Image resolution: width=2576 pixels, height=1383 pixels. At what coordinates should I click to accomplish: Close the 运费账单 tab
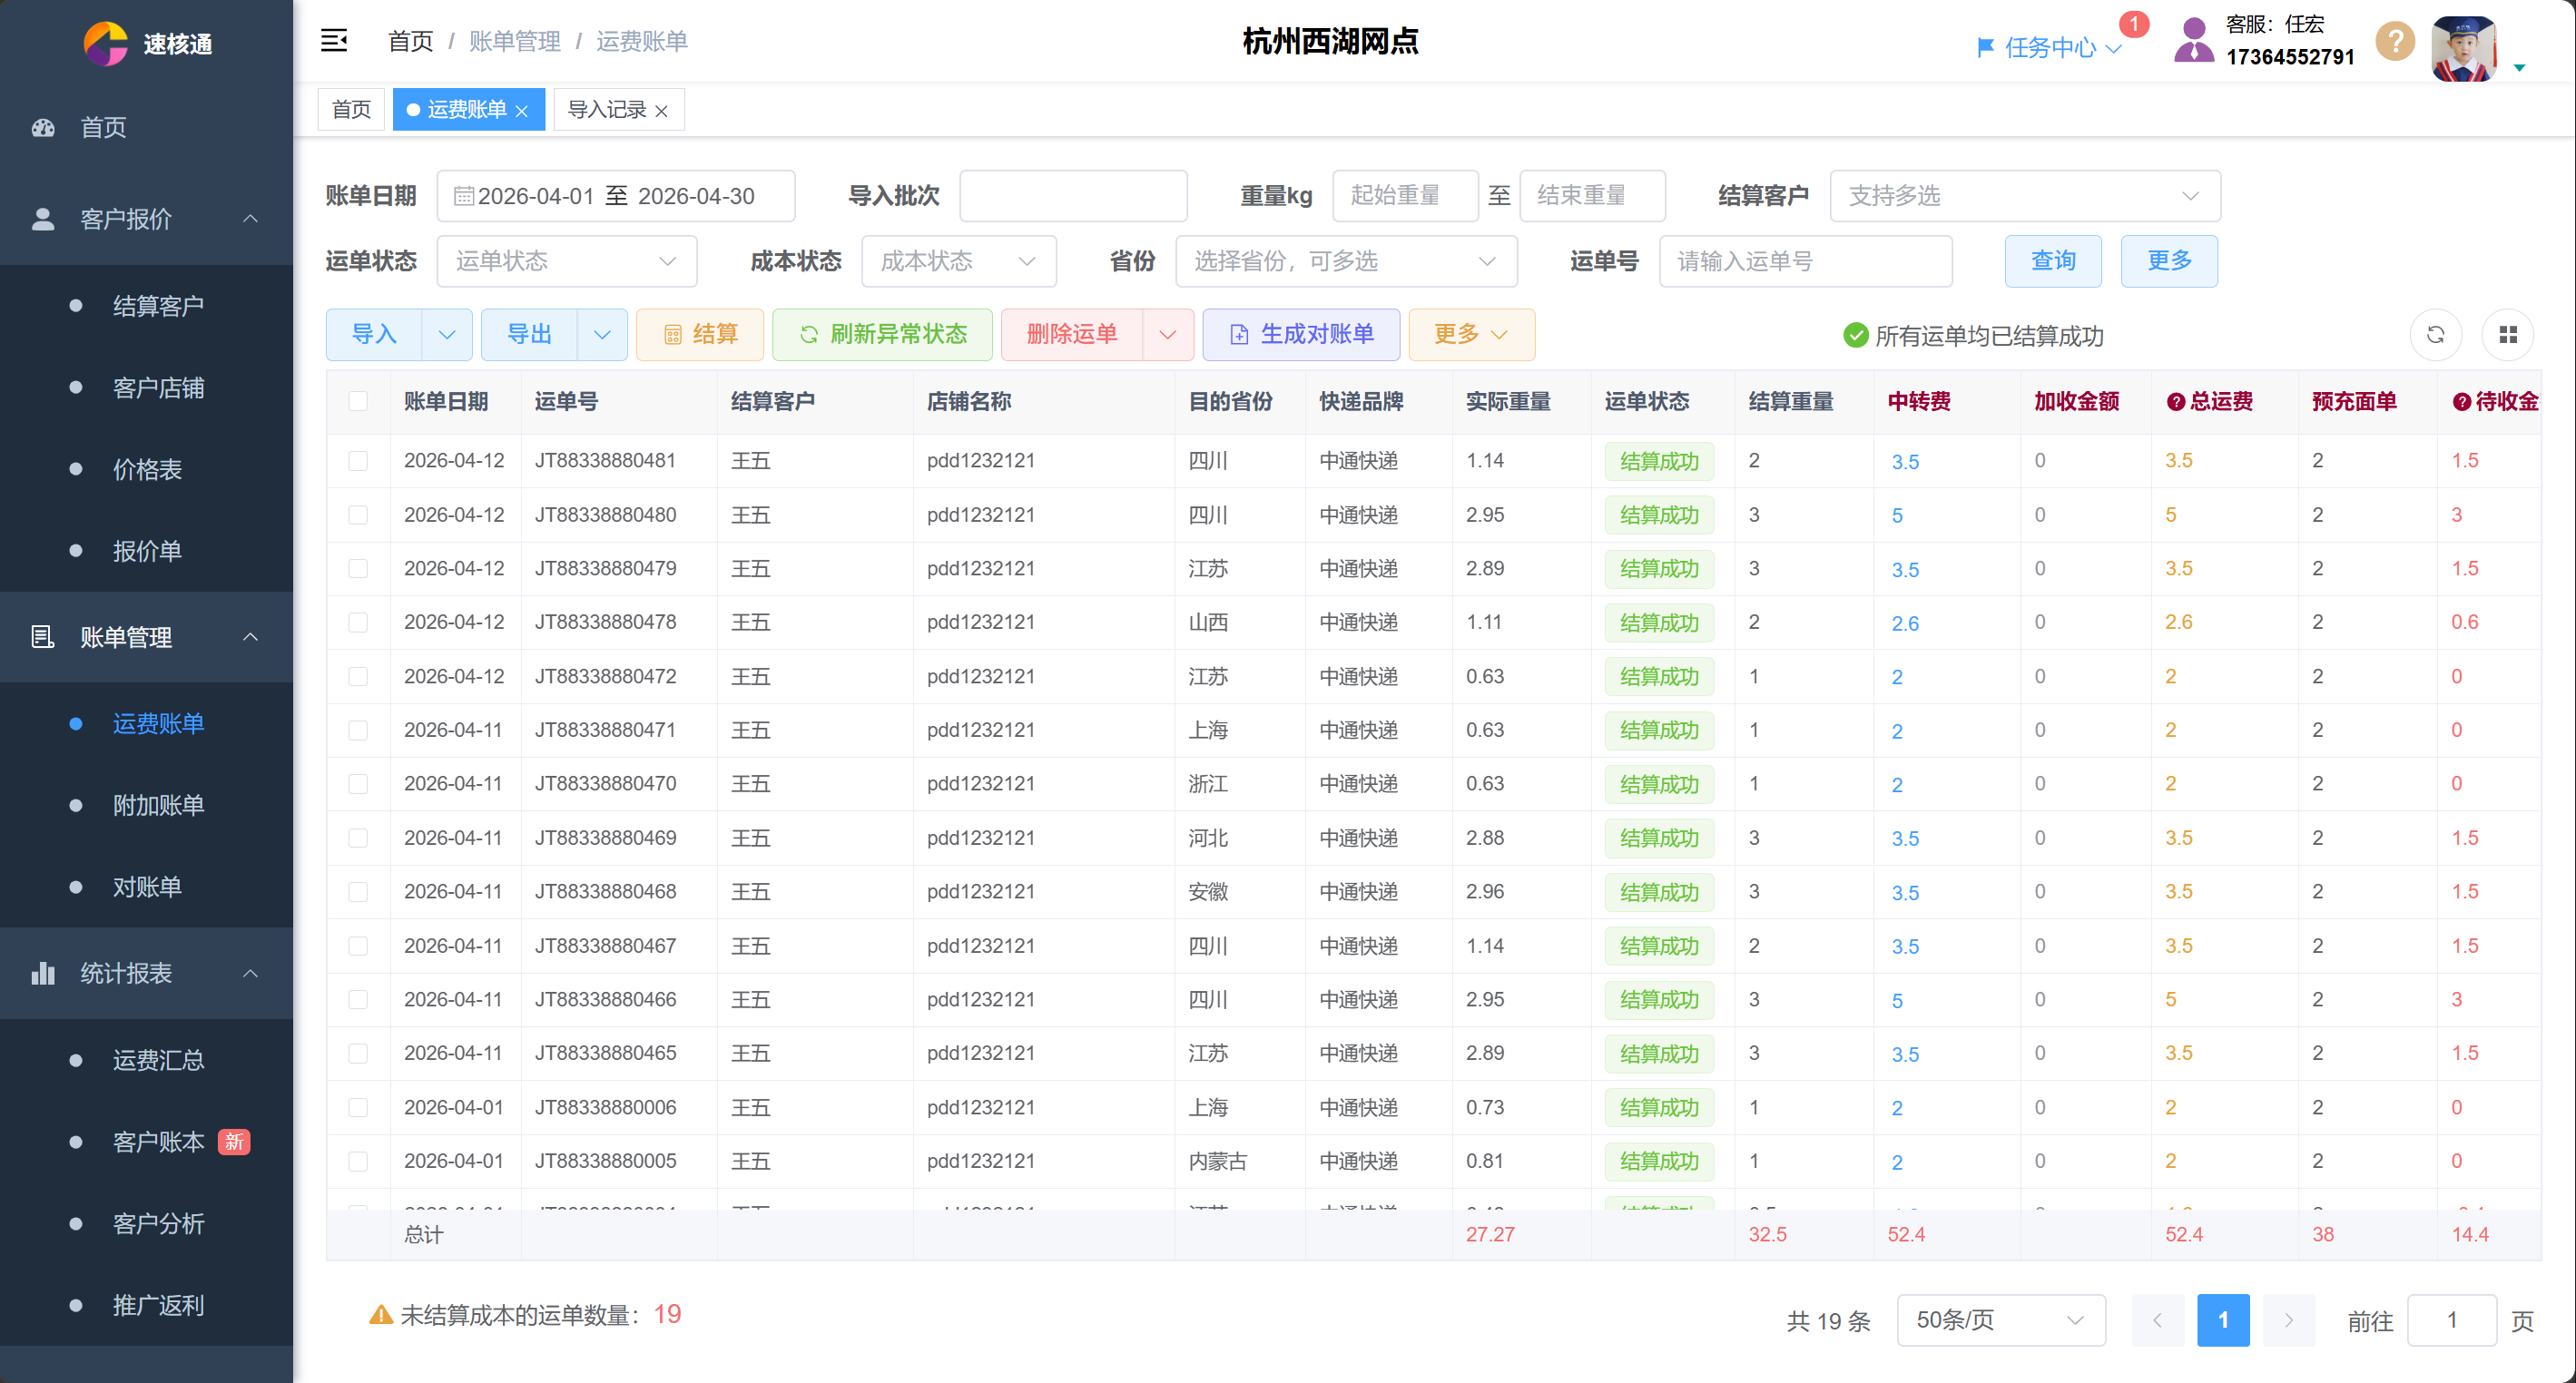click(522, 111)
